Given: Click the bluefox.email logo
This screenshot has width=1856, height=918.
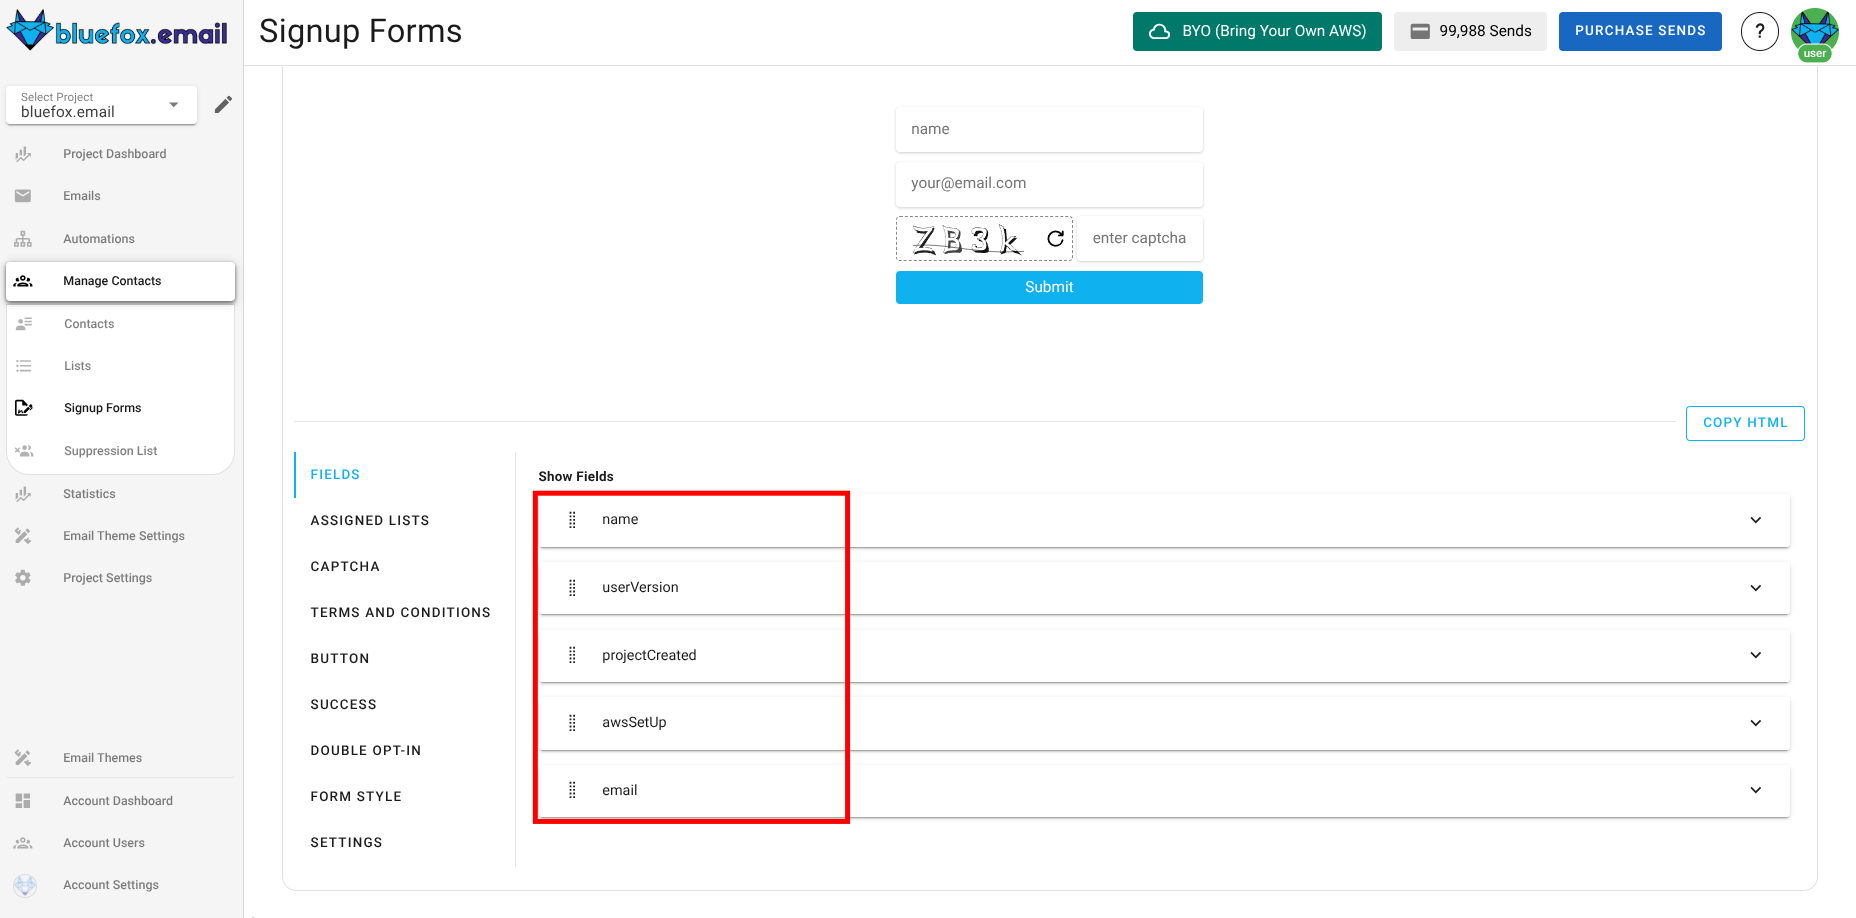Looking at the screenshot, I should pyautogui.click(x=115, y=31).
